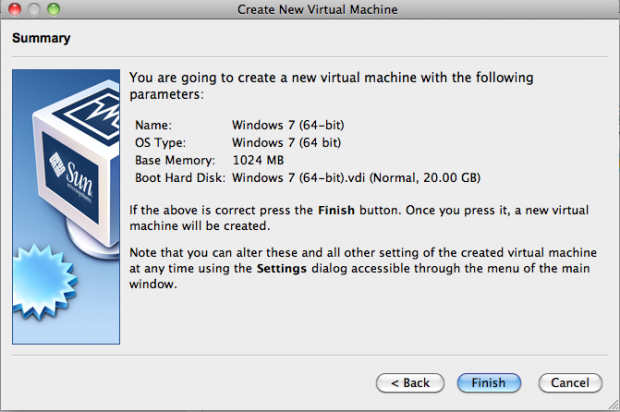Click the '1024 MB' memory value
Screen dimensions: 620x412
(x=258, y=160)
